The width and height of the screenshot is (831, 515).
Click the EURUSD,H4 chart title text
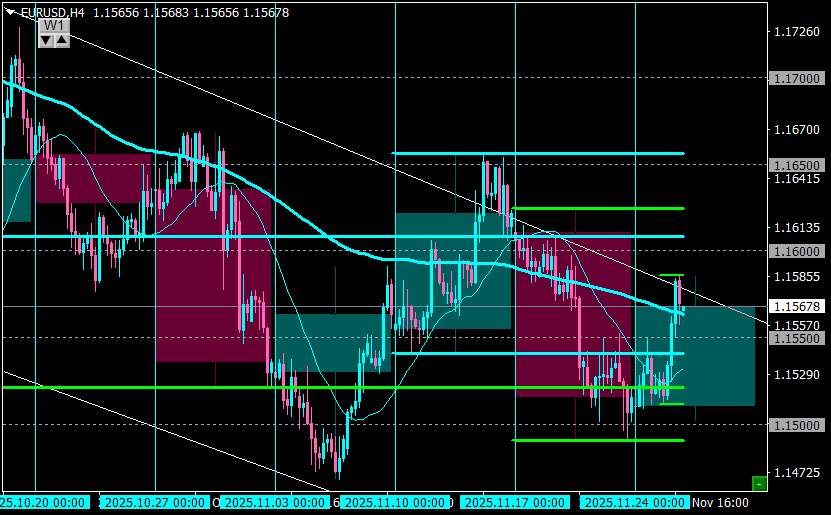(52, 12)
